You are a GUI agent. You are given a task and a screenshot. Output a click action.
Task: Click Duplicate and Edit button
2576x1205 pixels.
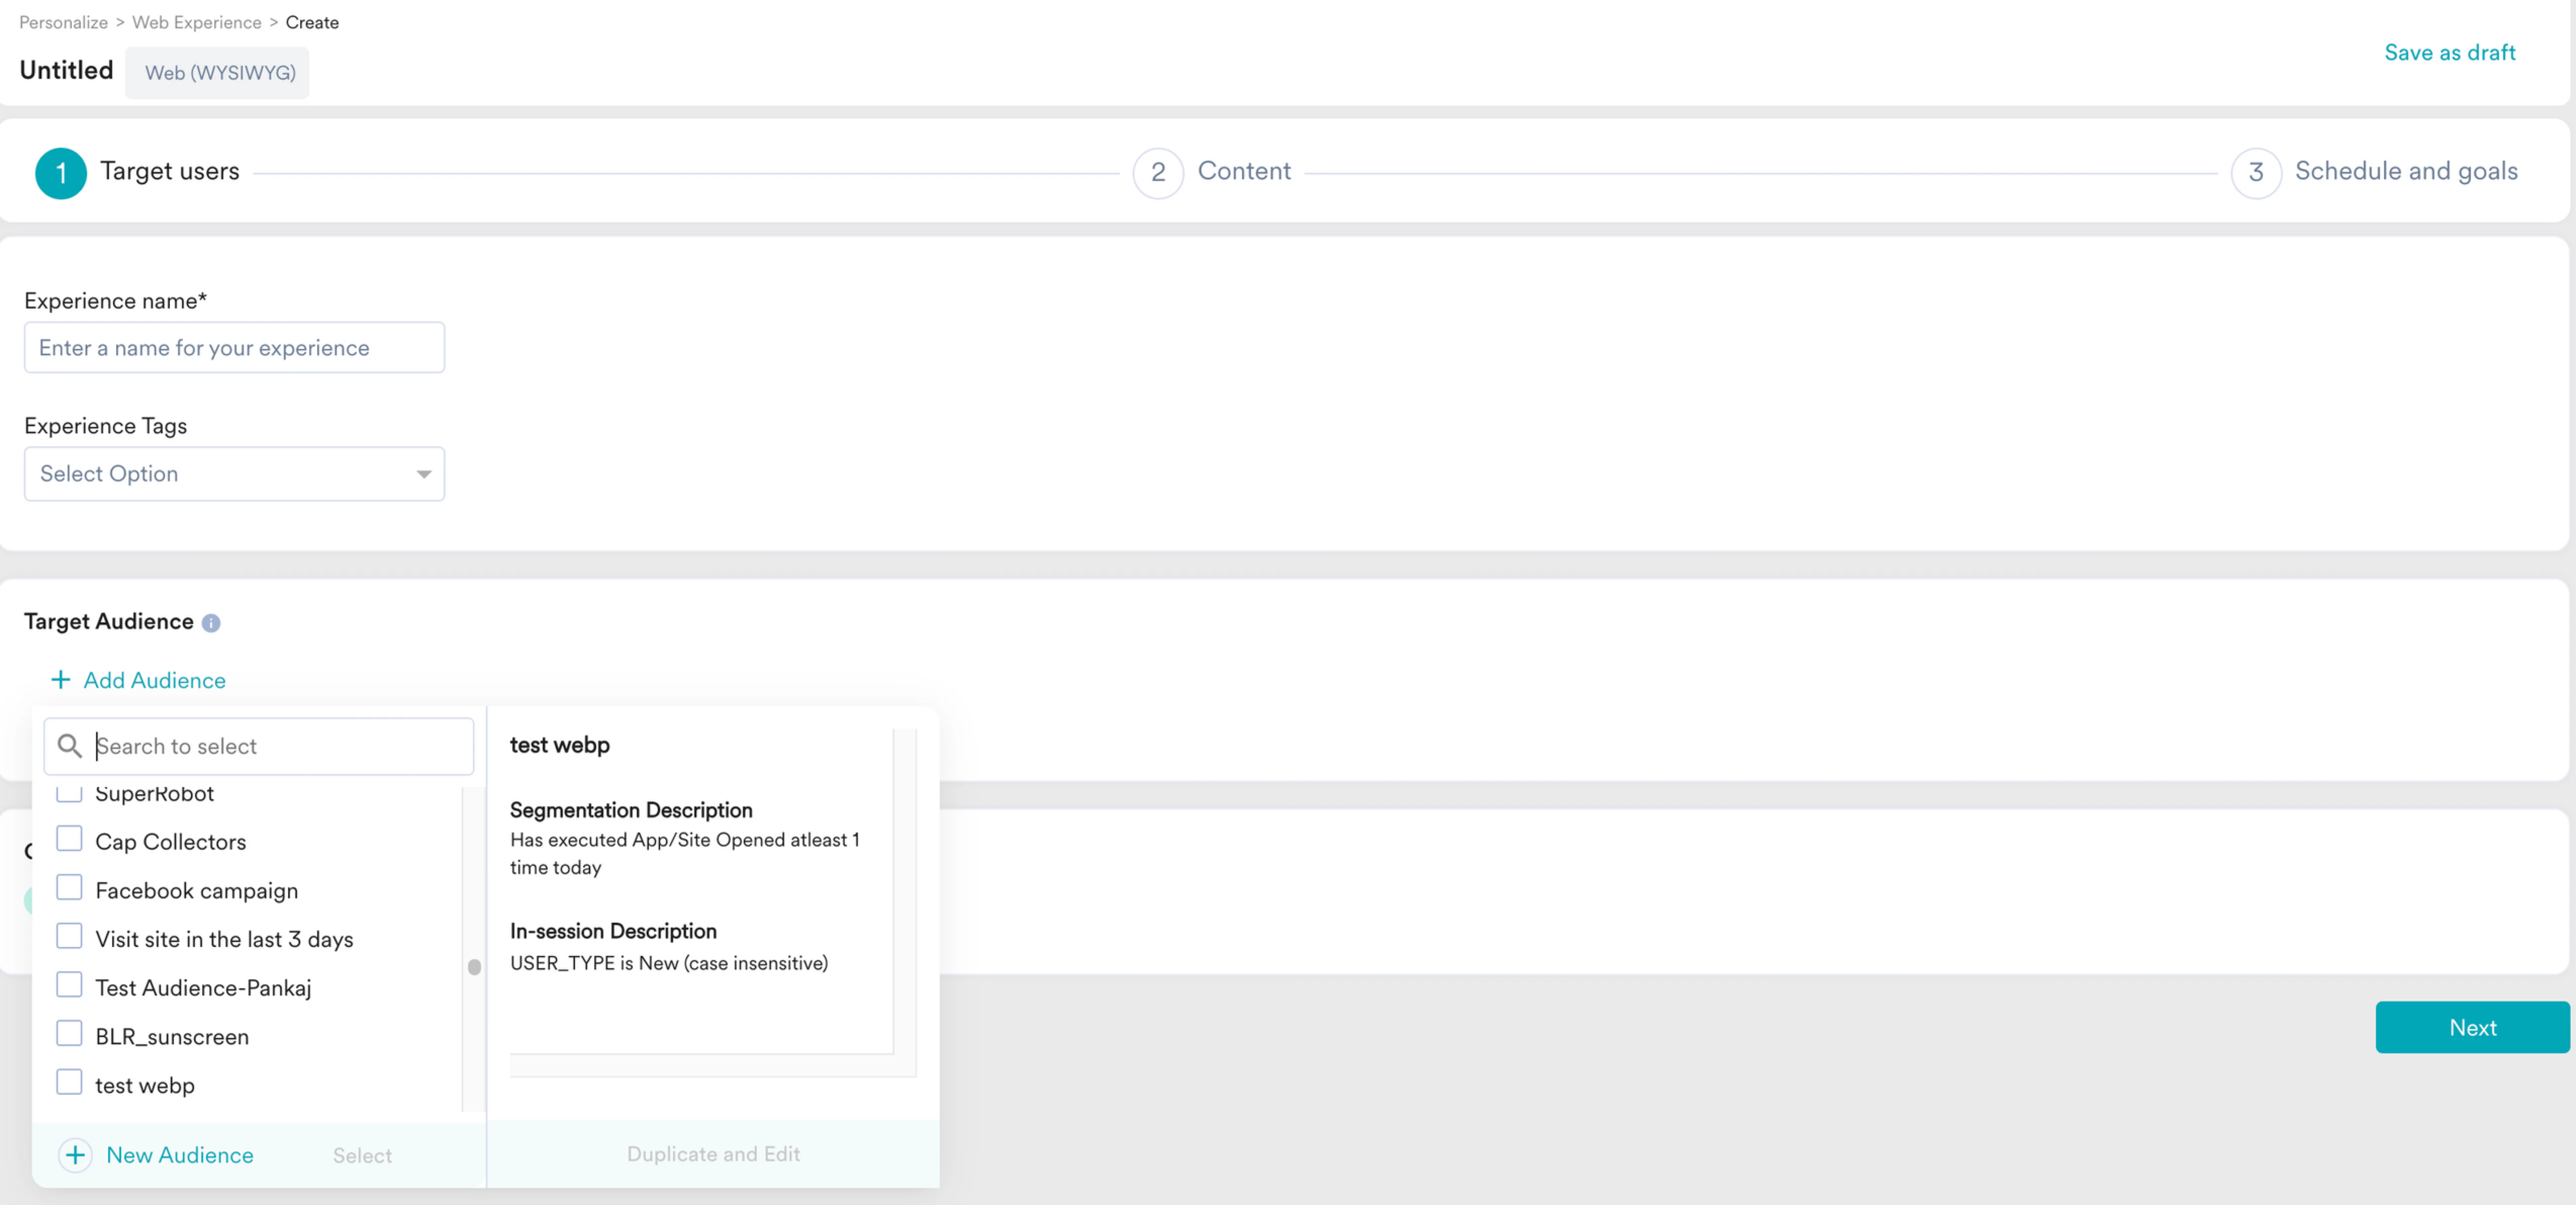pyautogui.click(x=713, y=1154)
